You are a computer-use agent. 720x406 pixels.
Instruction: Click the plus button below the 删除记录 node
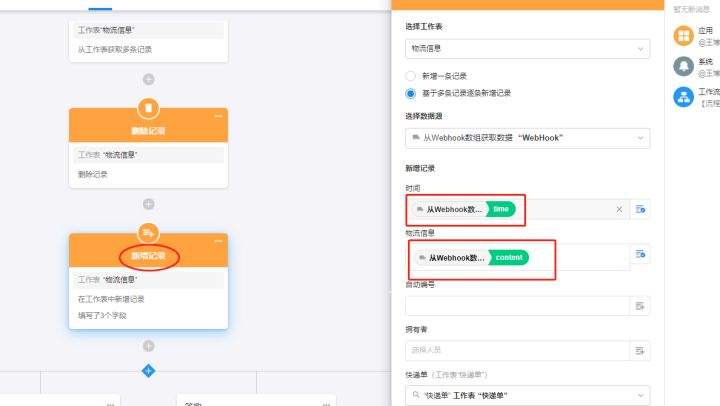pyautogui.click(x=148, y=204)
